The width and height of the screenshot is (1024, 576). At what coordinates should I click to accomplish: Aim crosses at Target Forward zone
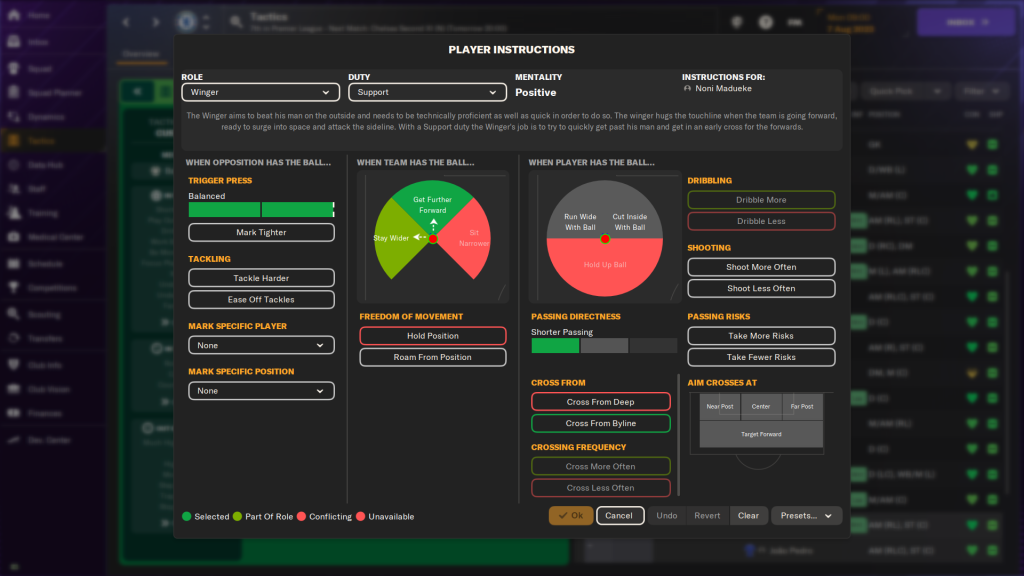click(x=761, y=434)
